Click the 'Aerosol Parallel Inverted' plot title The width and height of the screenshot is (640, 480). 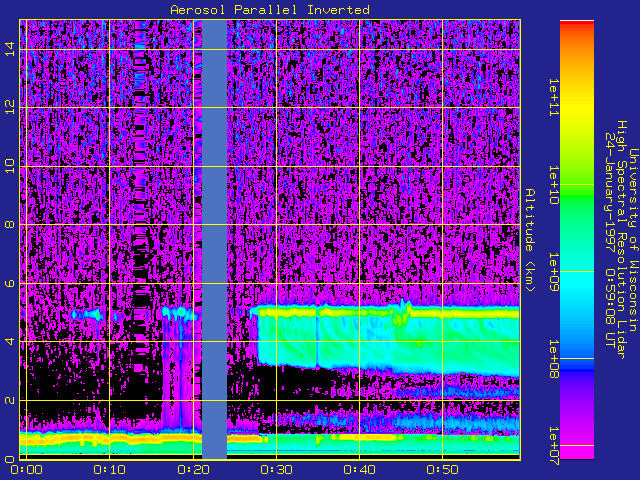270,10
